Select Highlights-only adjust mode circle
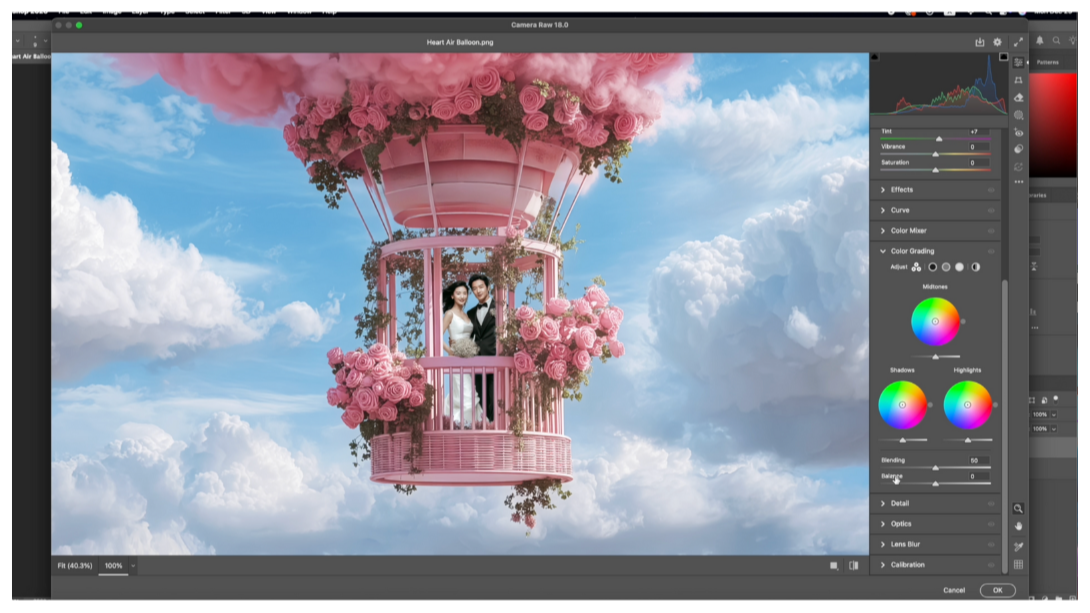Screen dimensions: 1090x613 point(959,267)
